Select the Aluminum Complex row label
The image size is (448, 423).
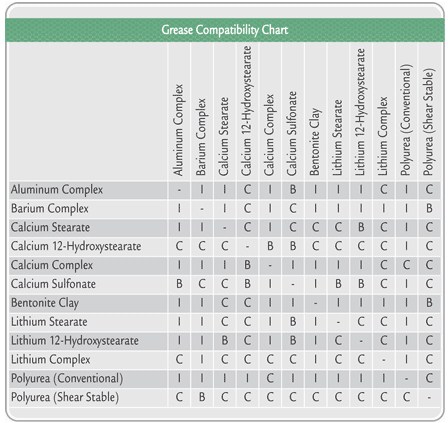(x=57, y=190)
